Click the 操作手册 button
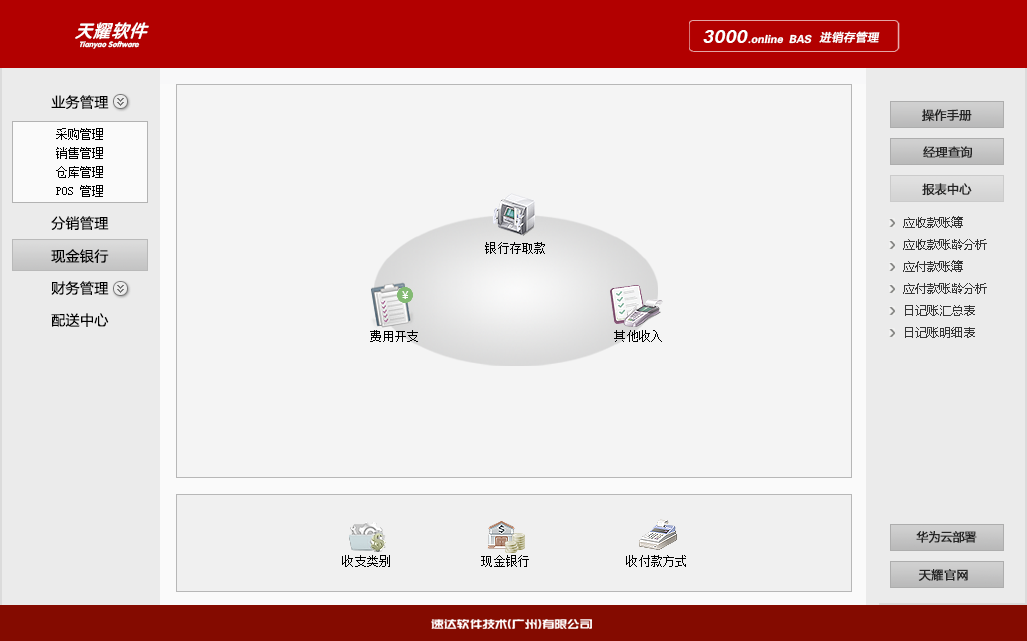Viewport: 1027px width, 641px height. [946, 114]
